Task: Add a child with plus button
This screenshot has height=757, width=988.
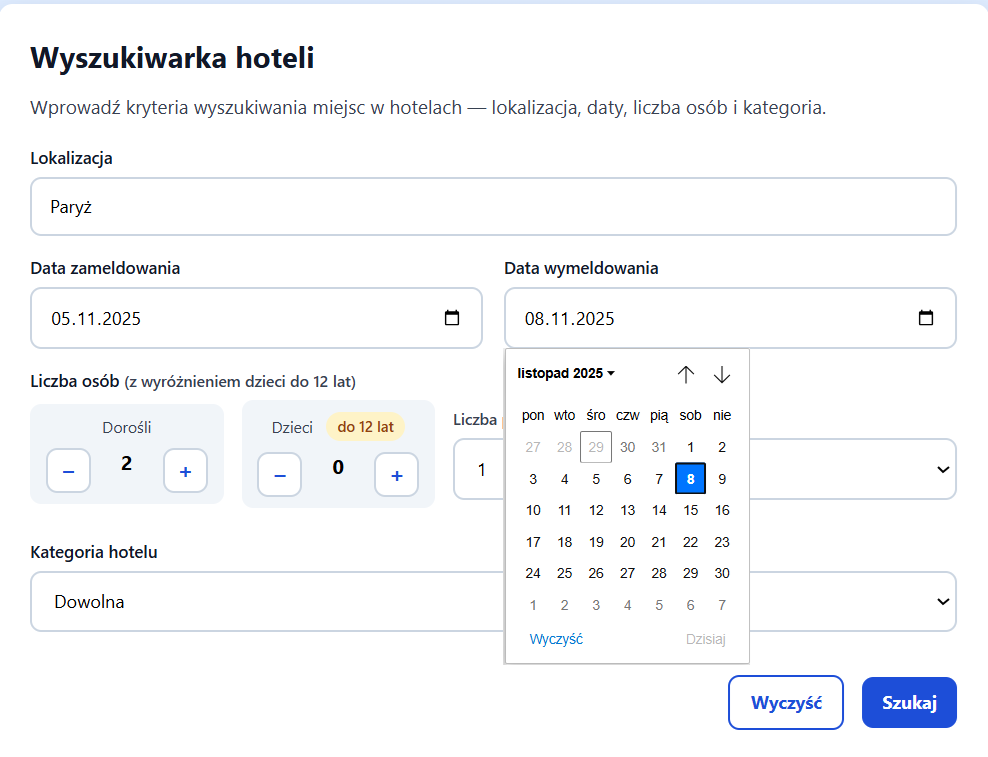Action: 396,475
